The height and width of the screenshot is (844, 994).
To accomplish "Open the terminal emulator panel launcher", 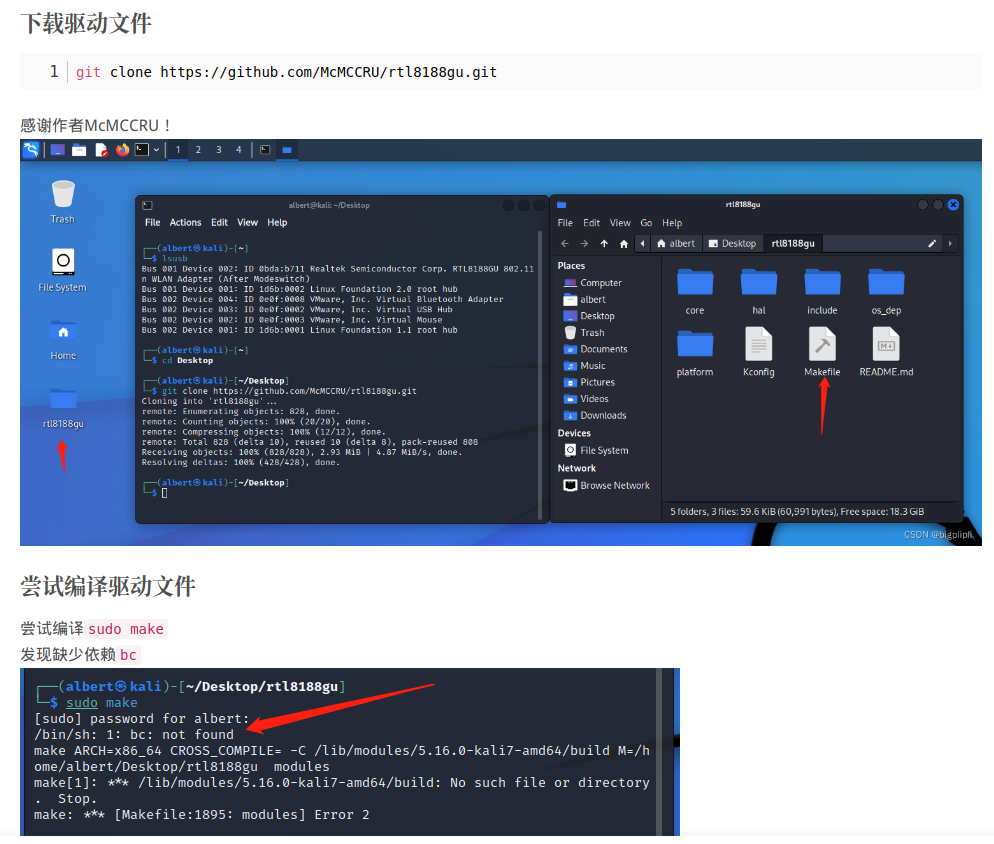I will pos(142,150).
